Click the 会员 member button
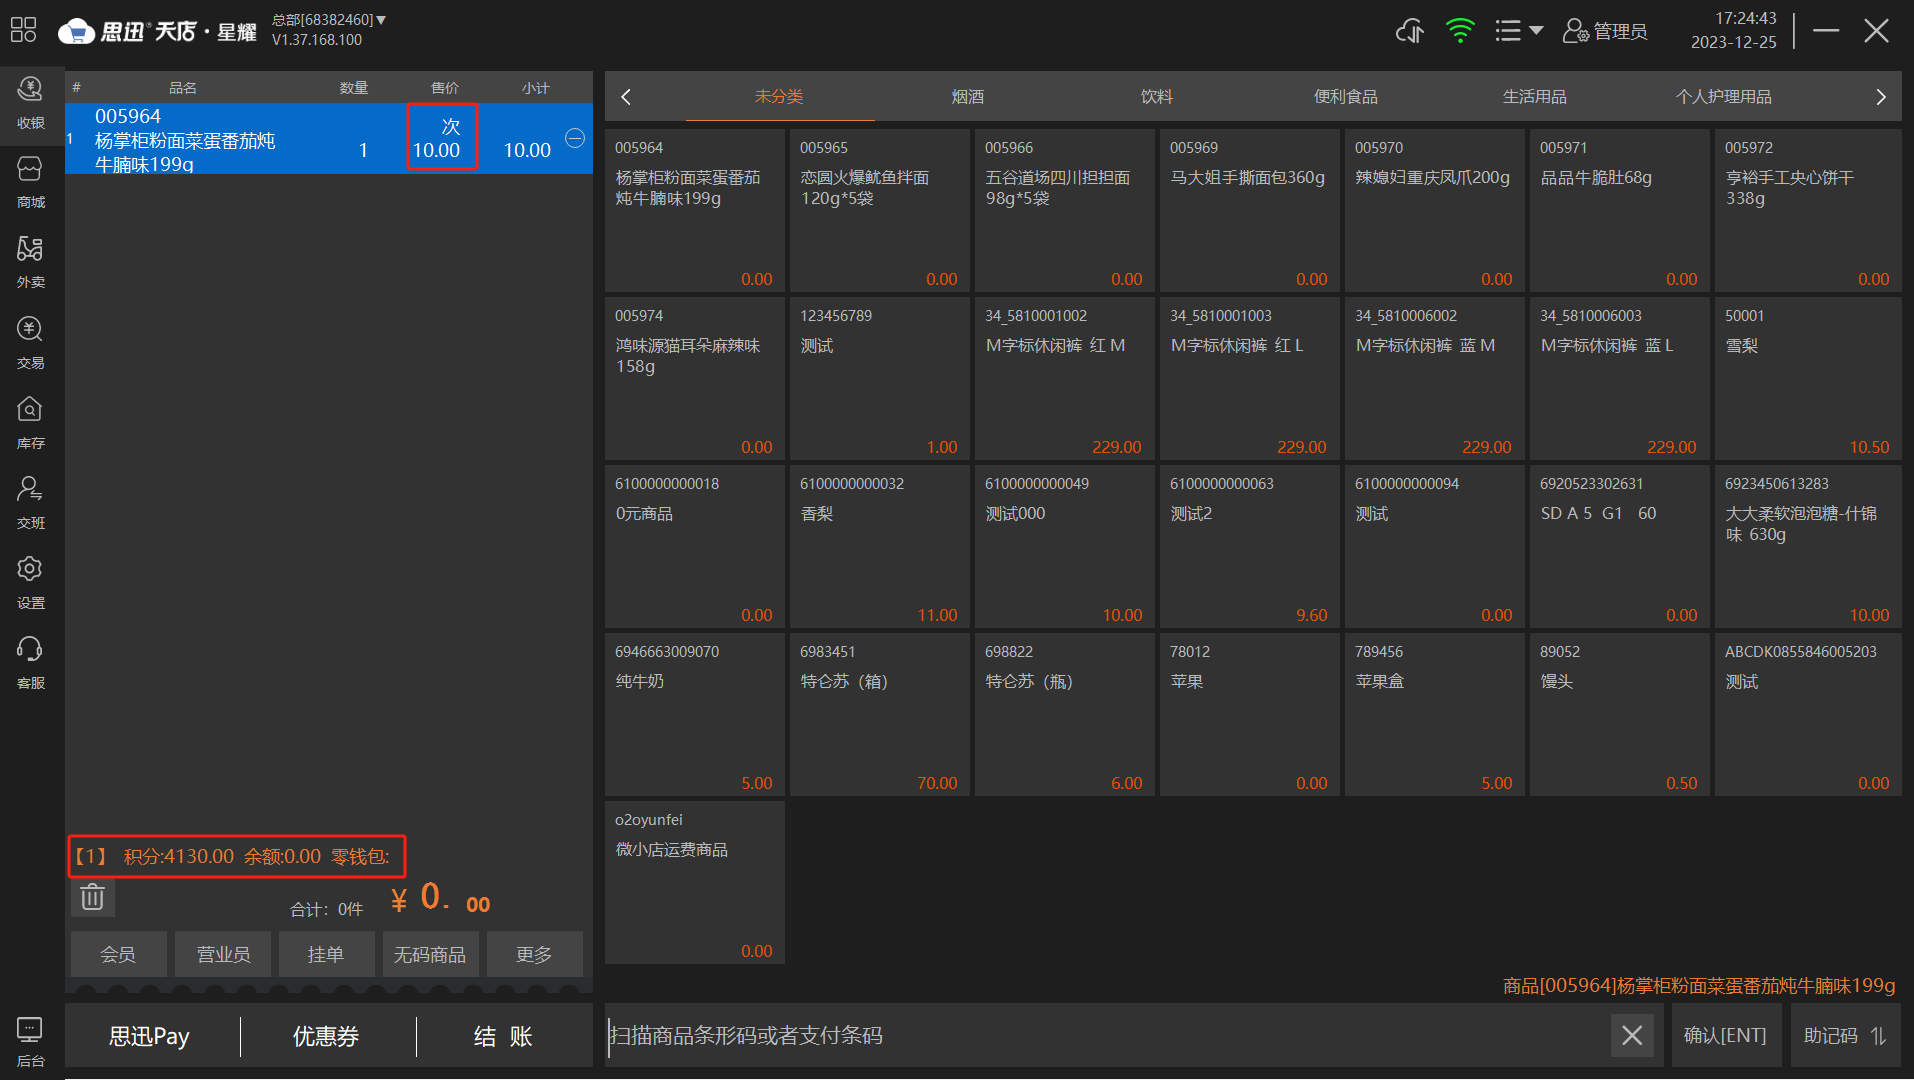The height and width of the screenshot is (1080, 1914). click(118, 954)
